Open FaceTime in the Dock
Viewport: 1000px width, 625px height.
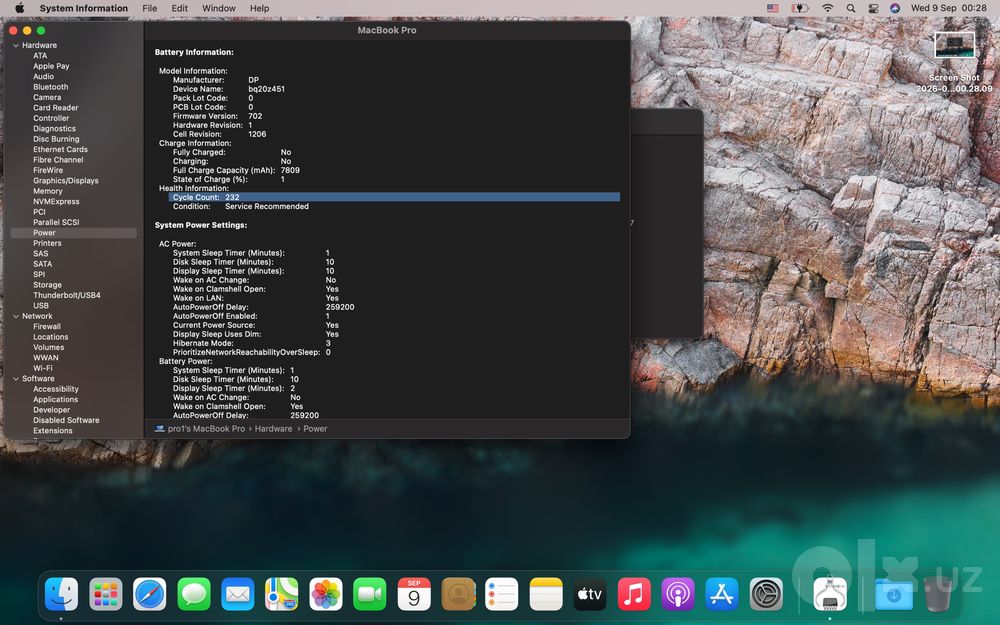tap(369, 594)
